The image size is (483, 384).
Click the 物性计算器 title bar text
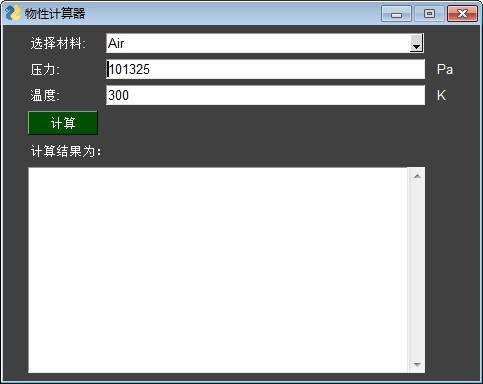[55, 14]
